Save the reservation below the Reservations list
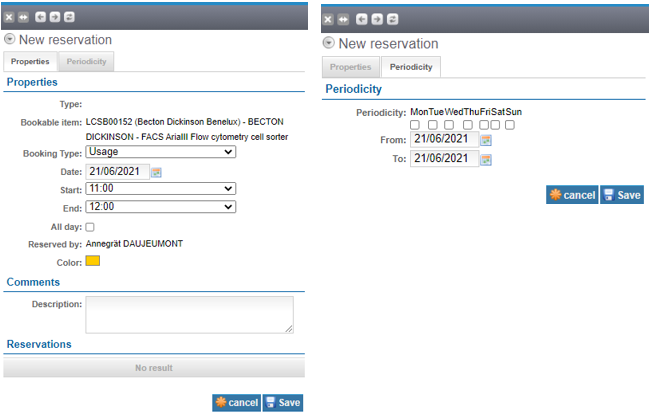664x420 pixels. click(x=282, y=402)
